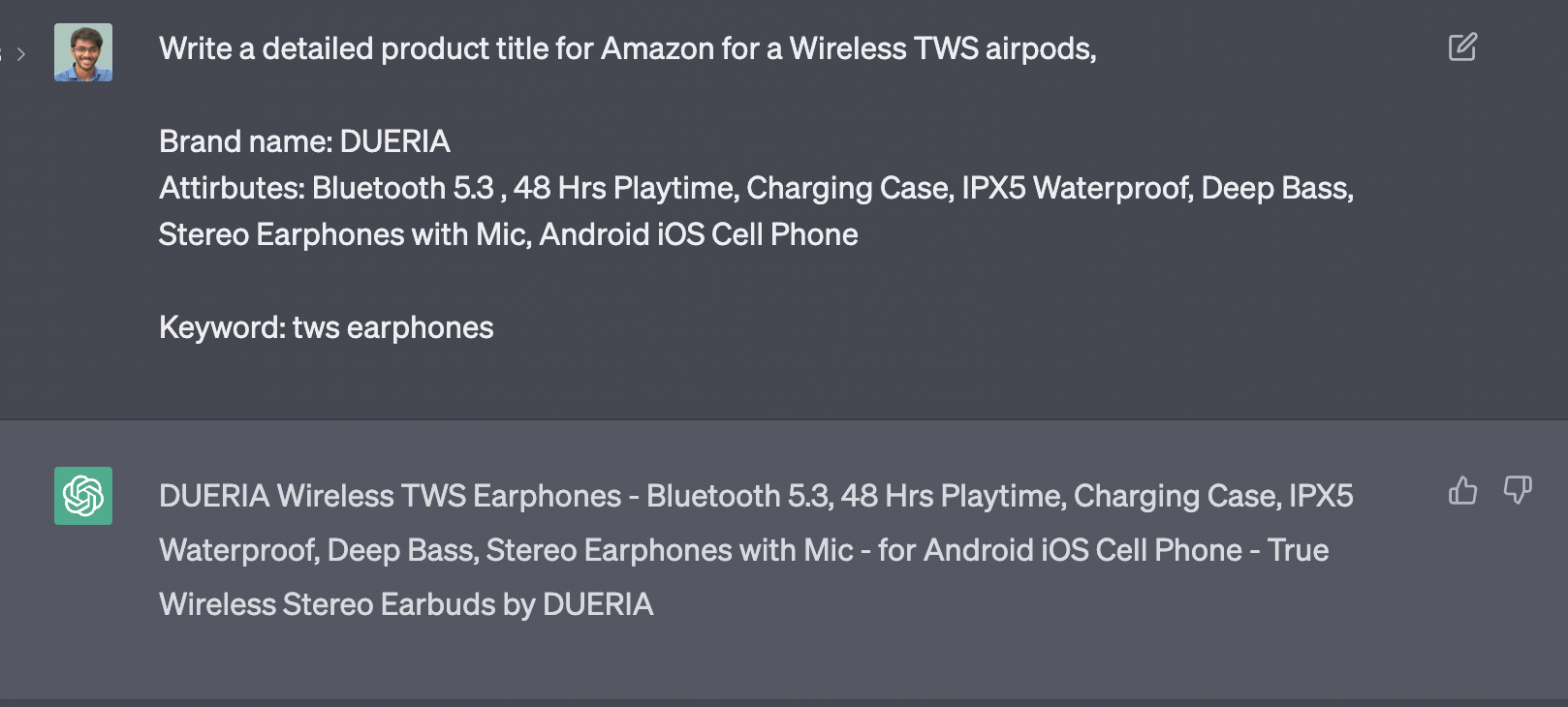The width and height of the screenshot is (1568, 707).
Task: Click the misspelled word "Attirbutes:" in the prompt
Action: click(231, 188)
